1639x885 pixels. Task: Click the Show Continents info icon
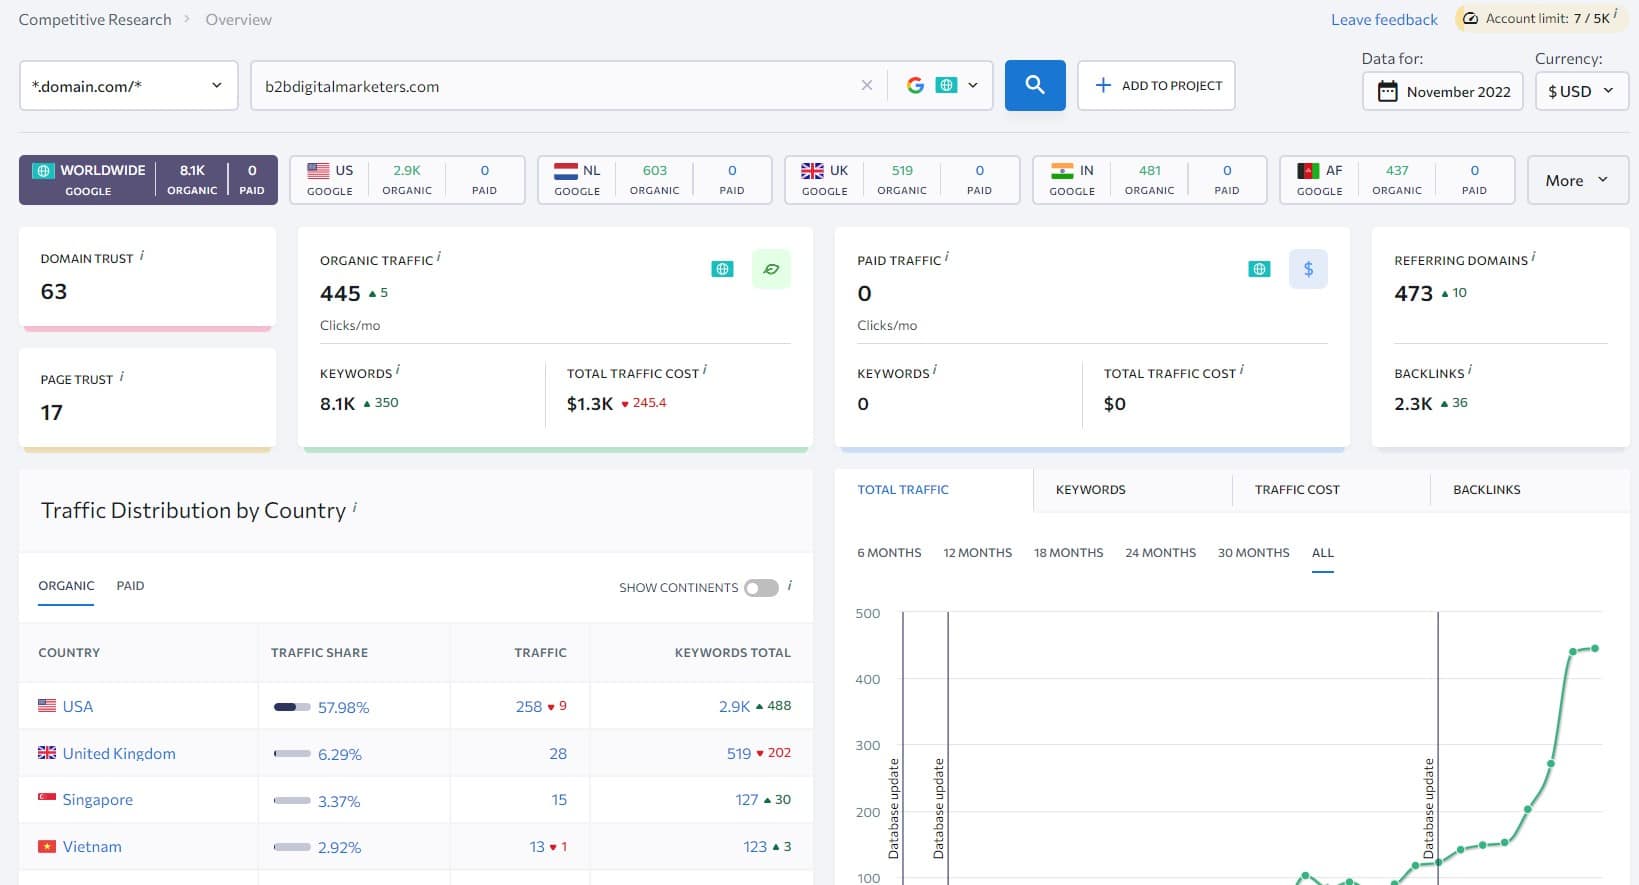[x=790, y=585]
